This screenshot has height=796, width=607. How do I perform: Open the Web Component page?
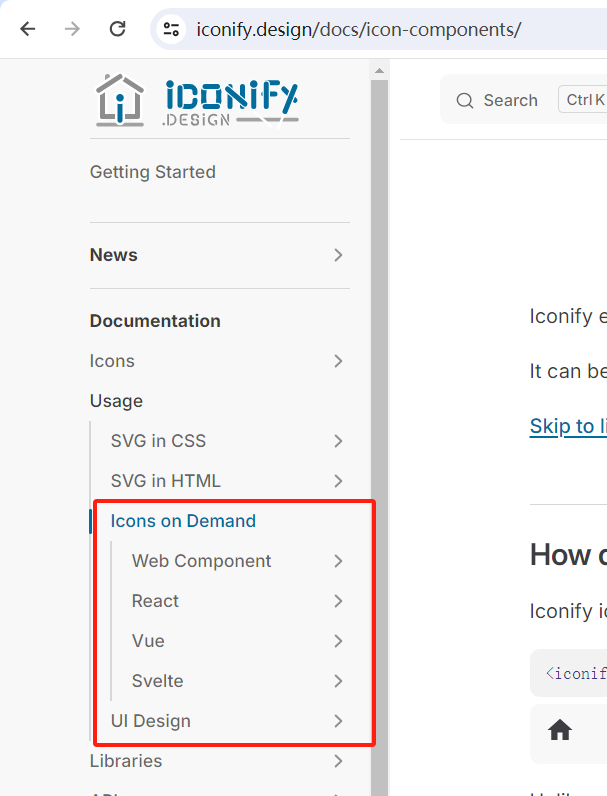point(201,561)
